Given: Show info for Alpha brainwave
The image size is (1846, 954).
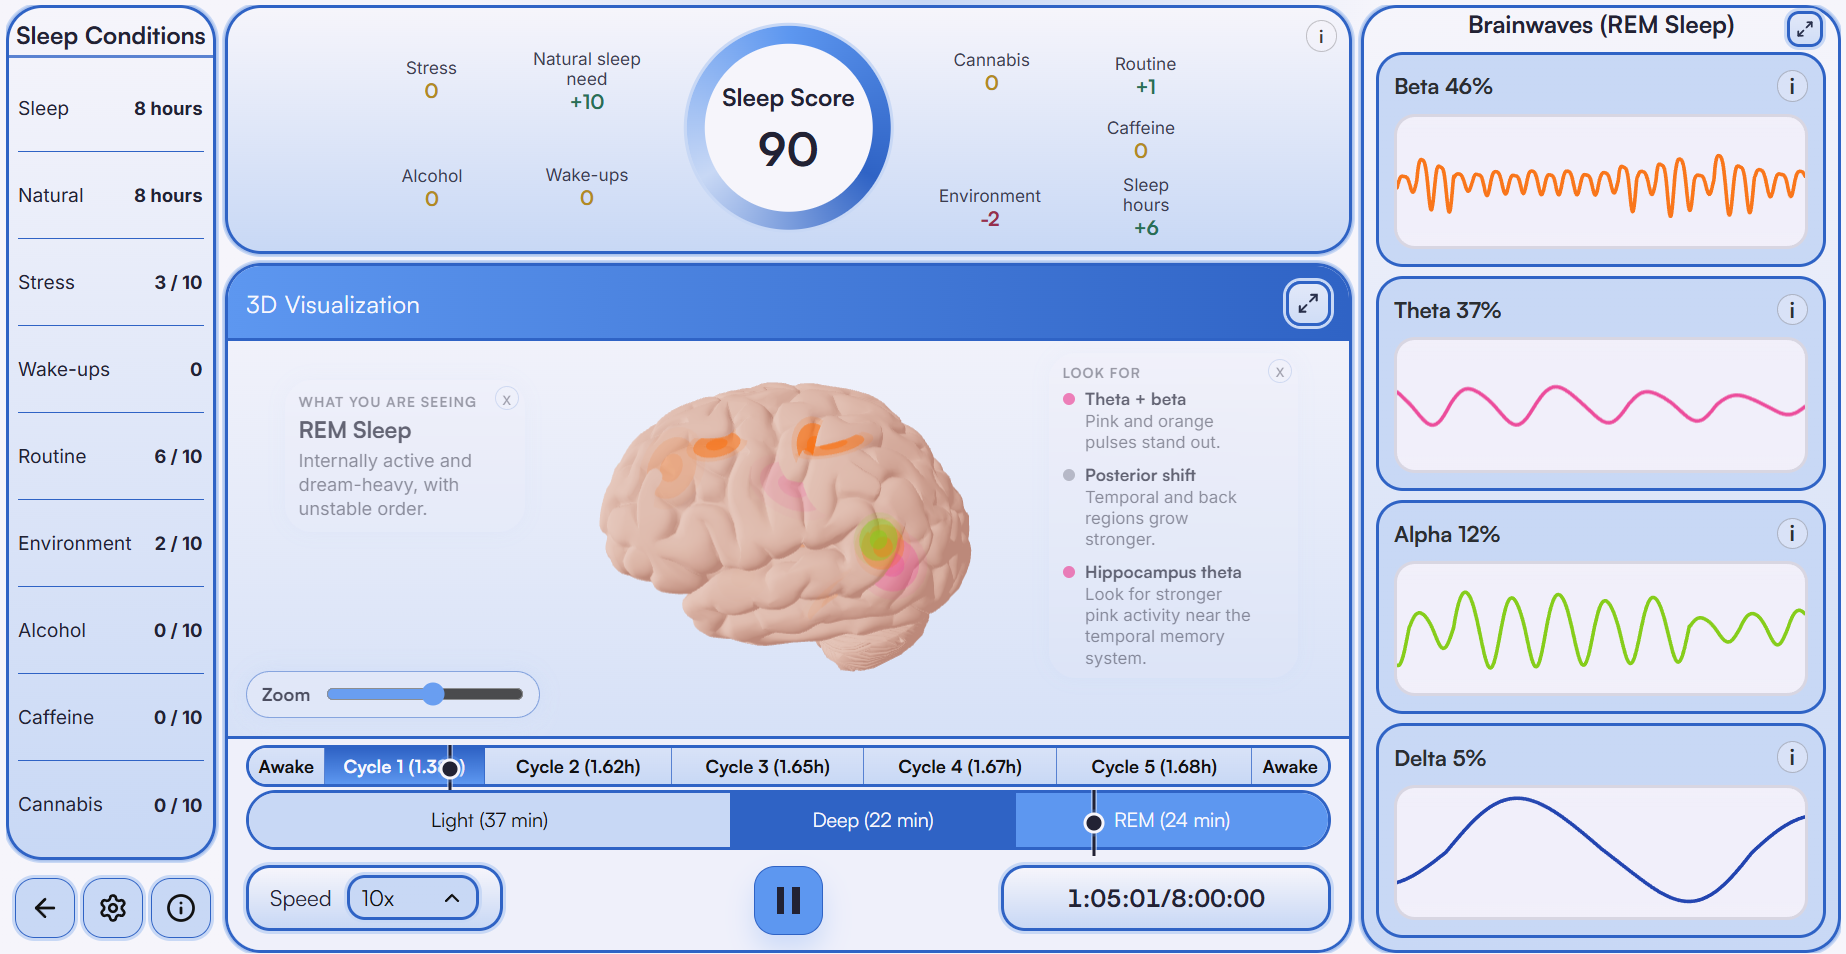Looking at the screenshot, I should tap(1791, 534).
